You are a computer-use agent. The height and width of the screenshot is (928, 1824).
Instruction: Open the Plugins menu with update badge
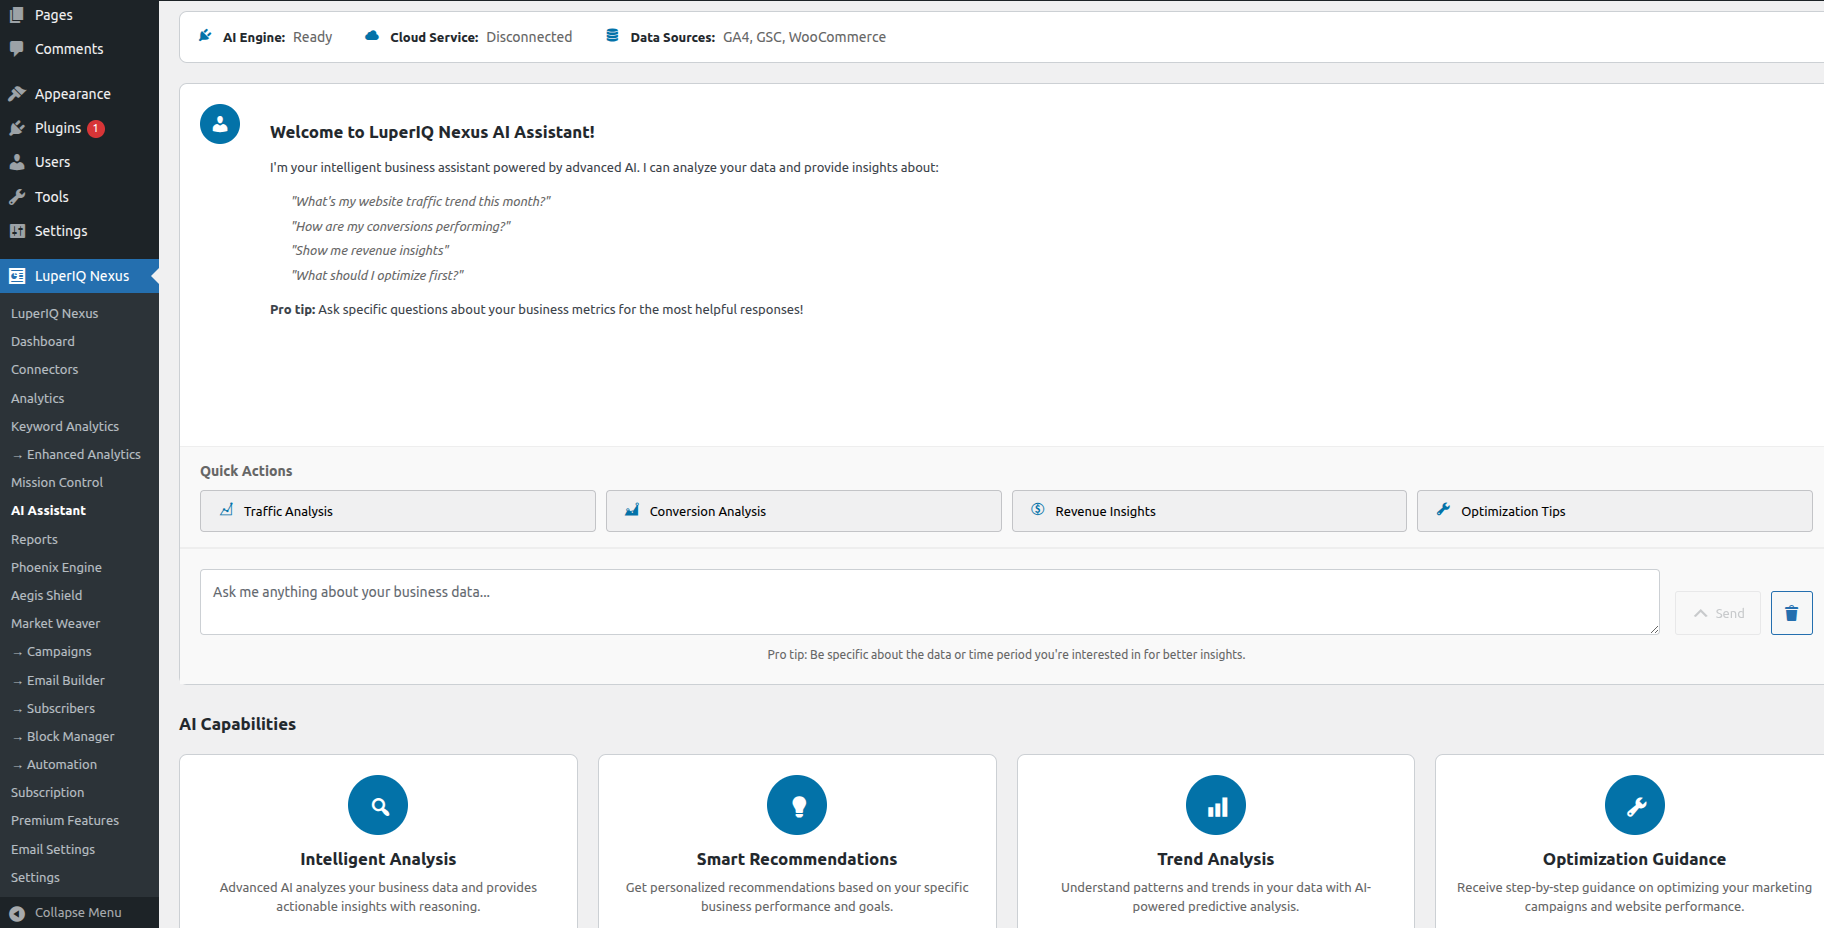click(x=58, y=128)
